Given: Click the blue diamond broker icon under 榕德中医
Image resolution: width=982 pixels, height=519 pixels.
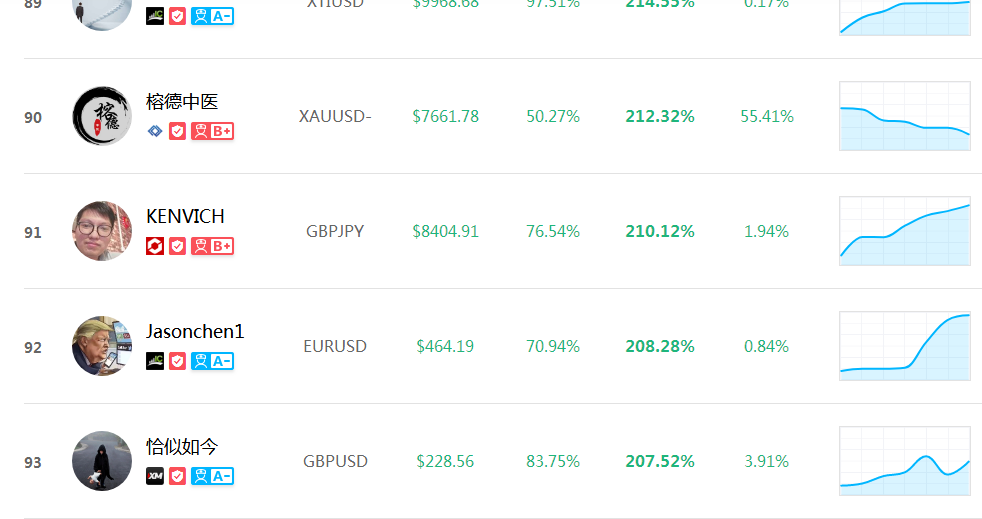Looking at the screenshot, I should [155, 131].
